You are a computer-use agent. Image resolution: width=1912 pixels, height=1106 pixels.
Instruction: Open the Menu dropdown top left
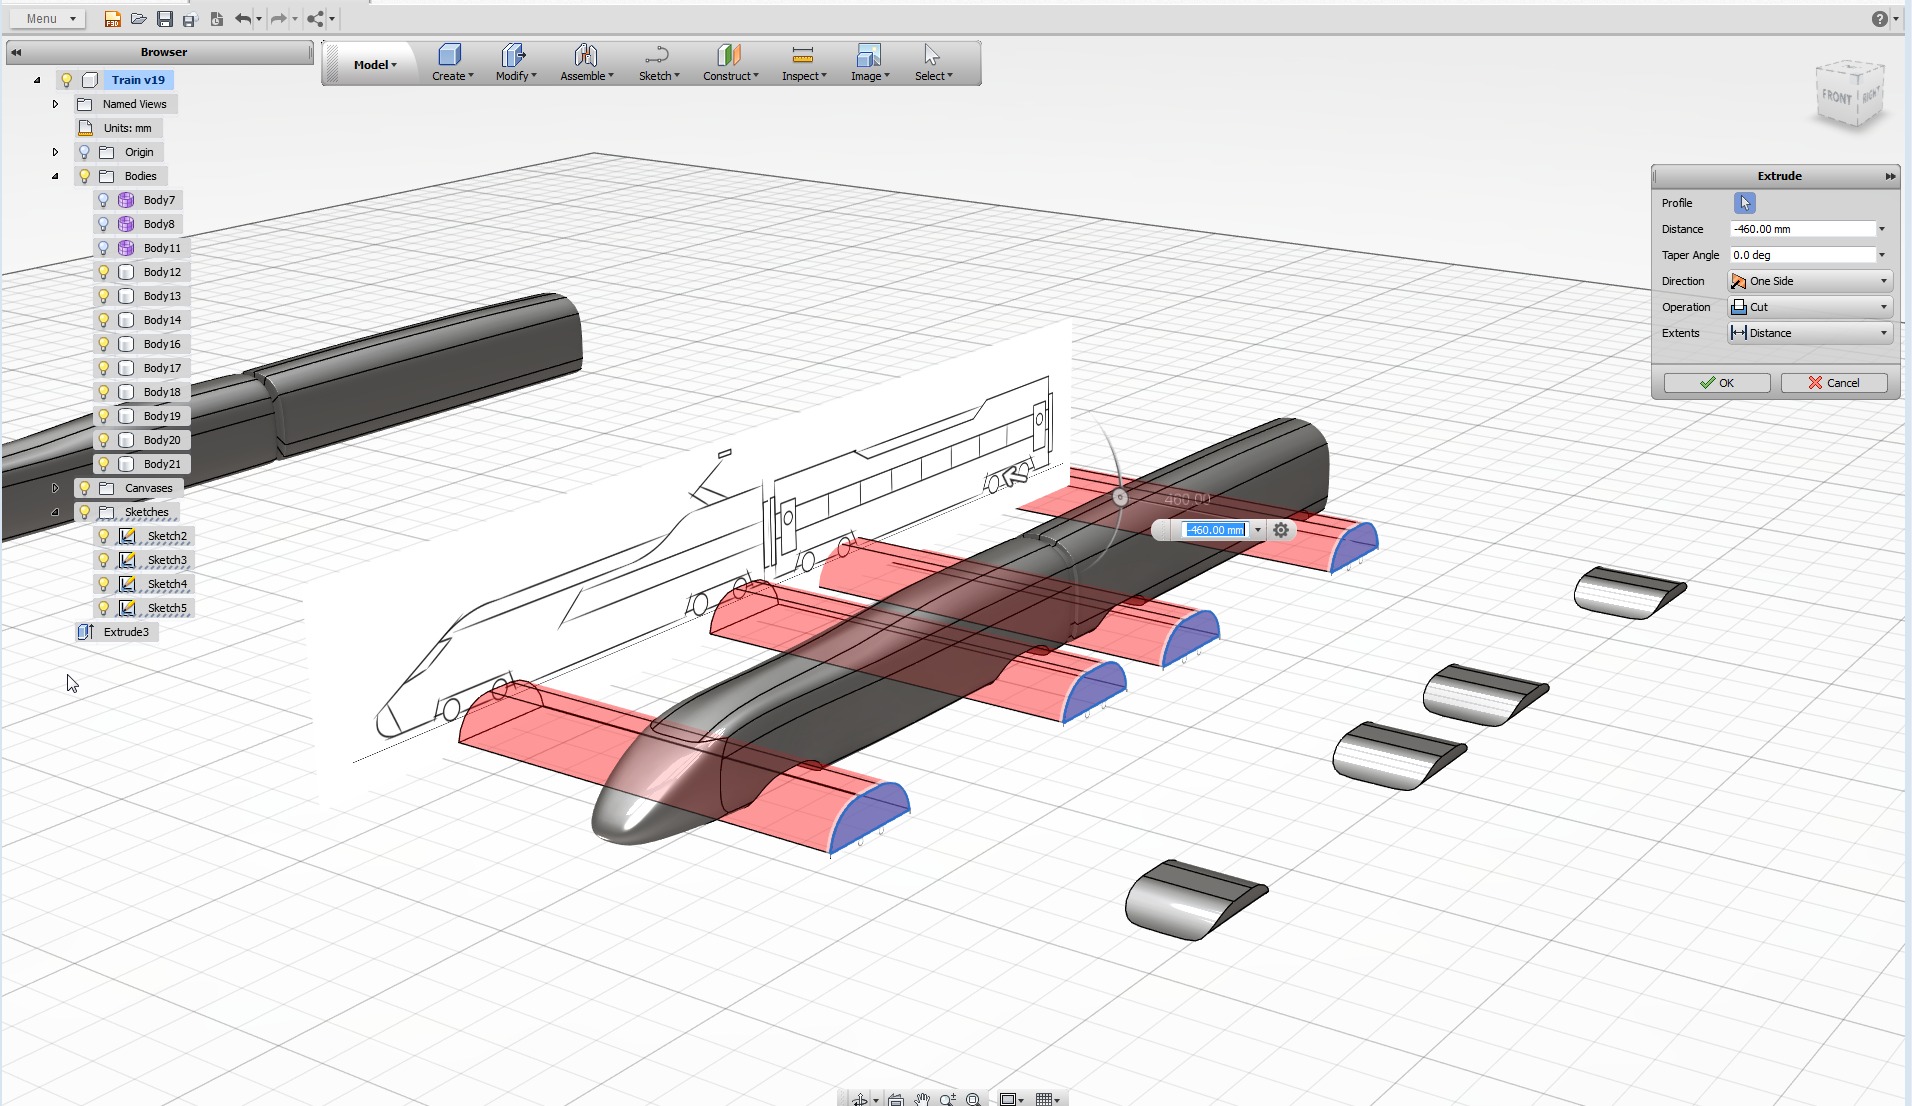pyautogui.click(x=46, y=17)
